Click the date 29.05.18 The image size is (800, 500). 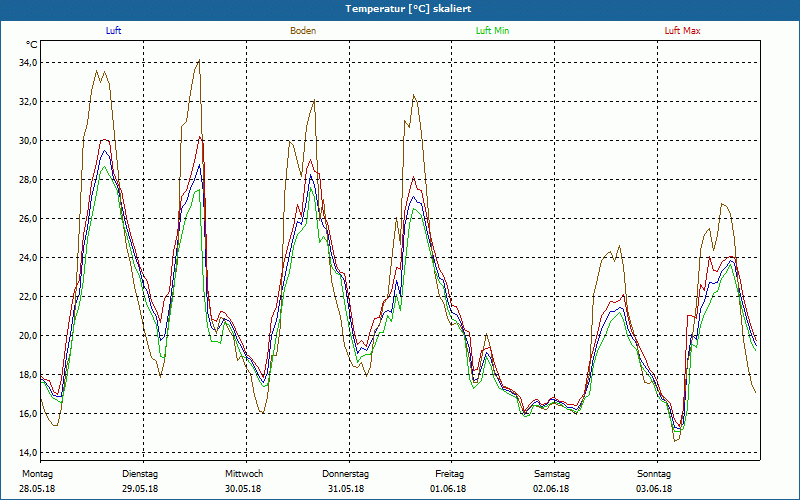140,489
